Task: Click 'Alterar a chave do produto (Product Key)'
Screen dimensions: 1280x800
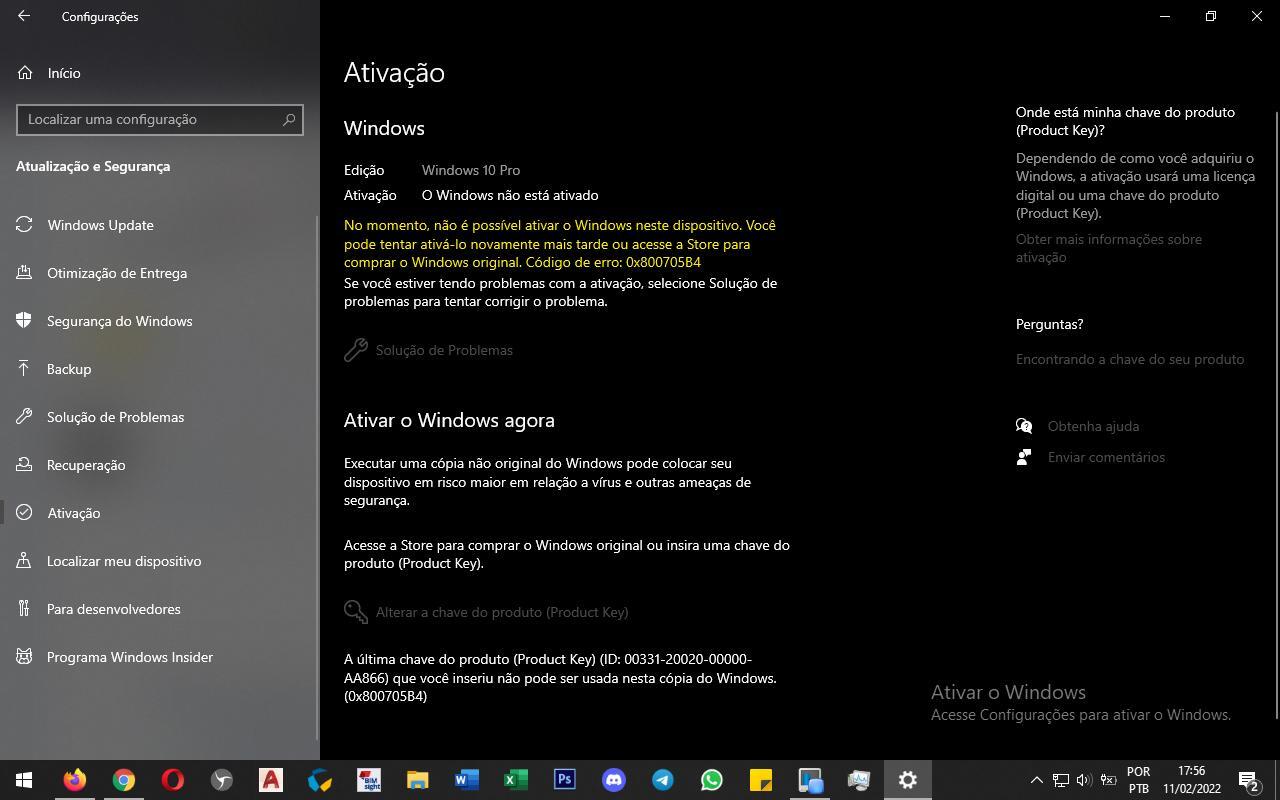Action: (x=502, y=612)
